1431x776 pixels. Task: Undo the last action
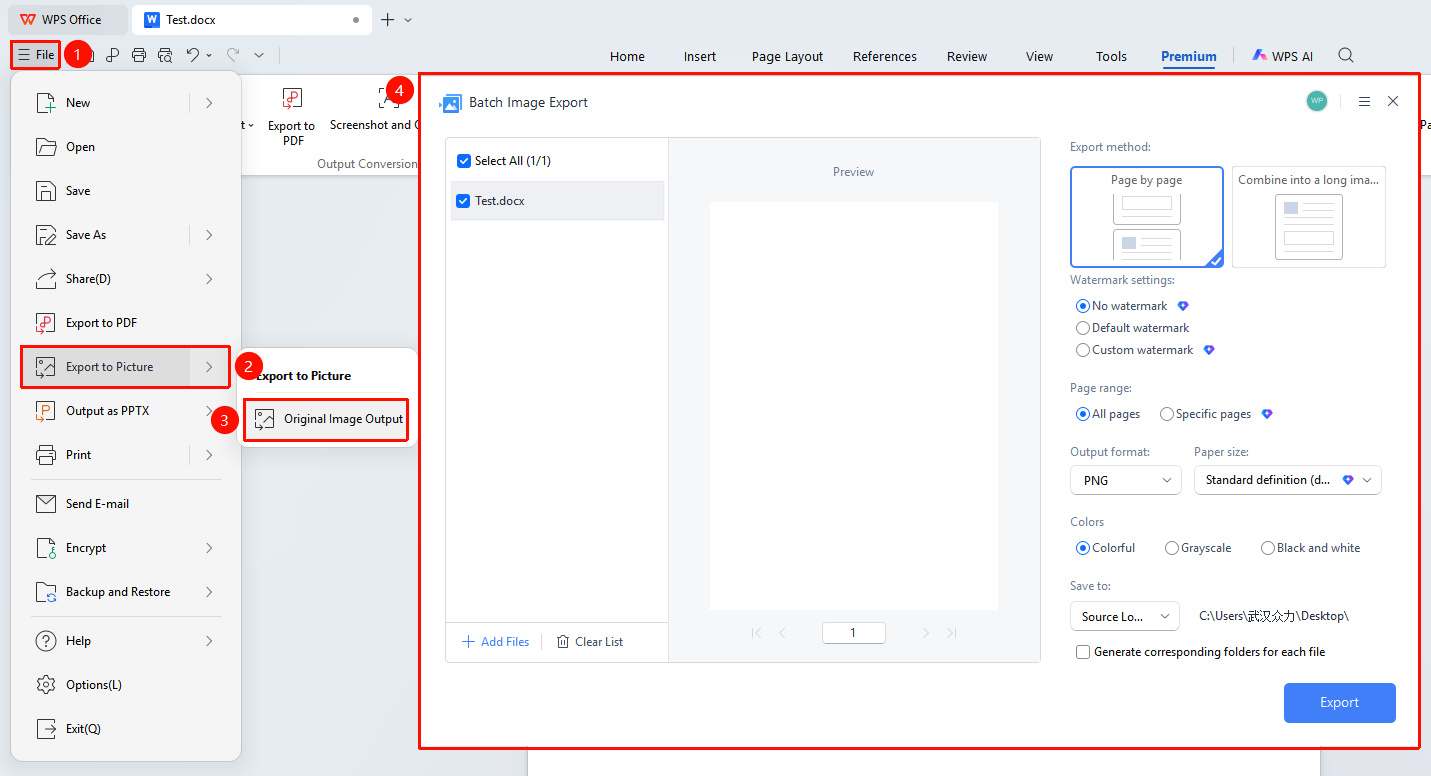coord(193,55)
